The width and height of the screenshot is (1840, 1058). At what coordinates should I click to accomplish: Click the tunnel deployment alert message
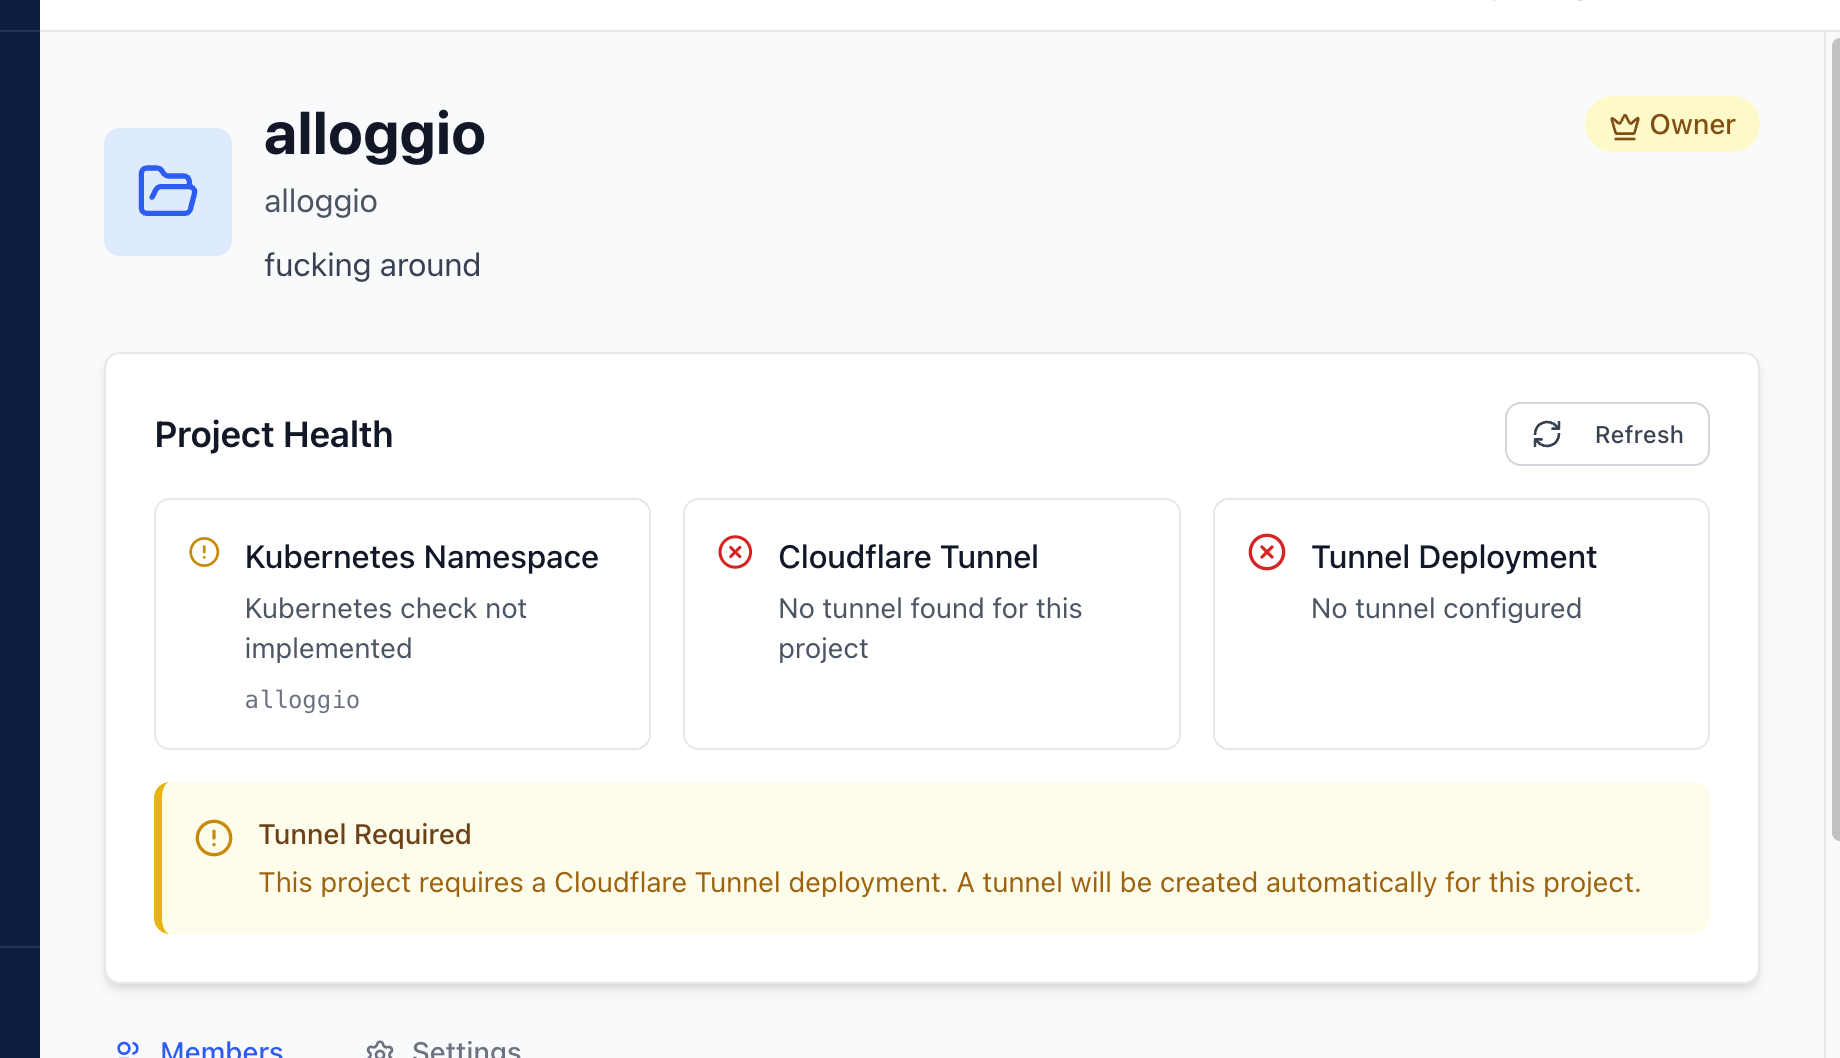(x=950, y=882)
